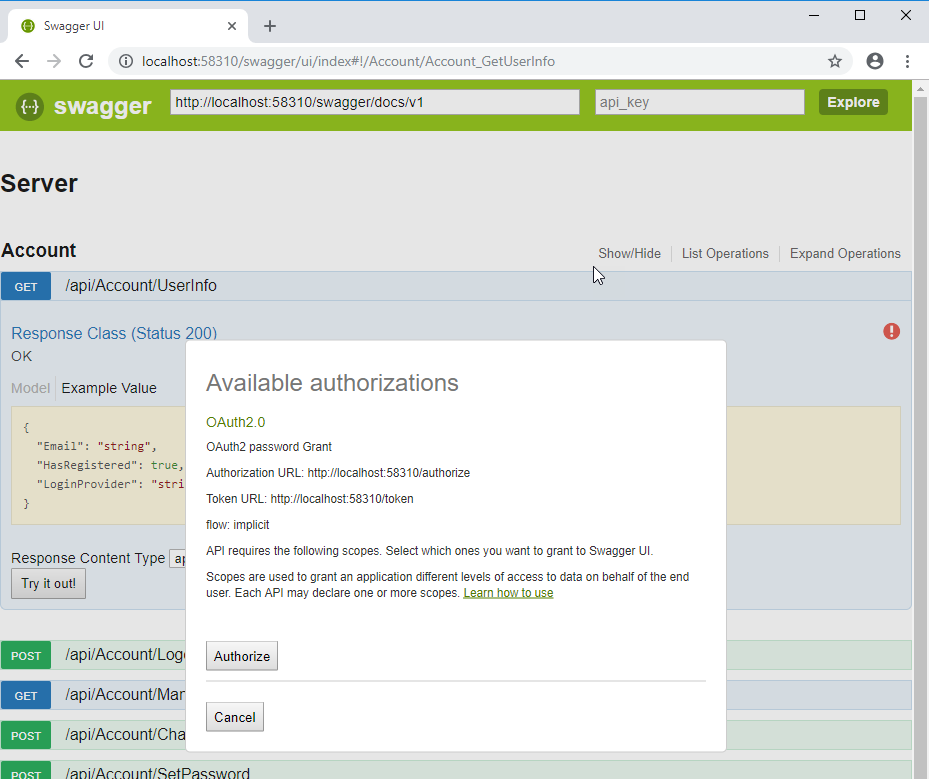Click the Try it out! button
The height and width of the screenshot is (779, 929).
(x=49, y=584)
